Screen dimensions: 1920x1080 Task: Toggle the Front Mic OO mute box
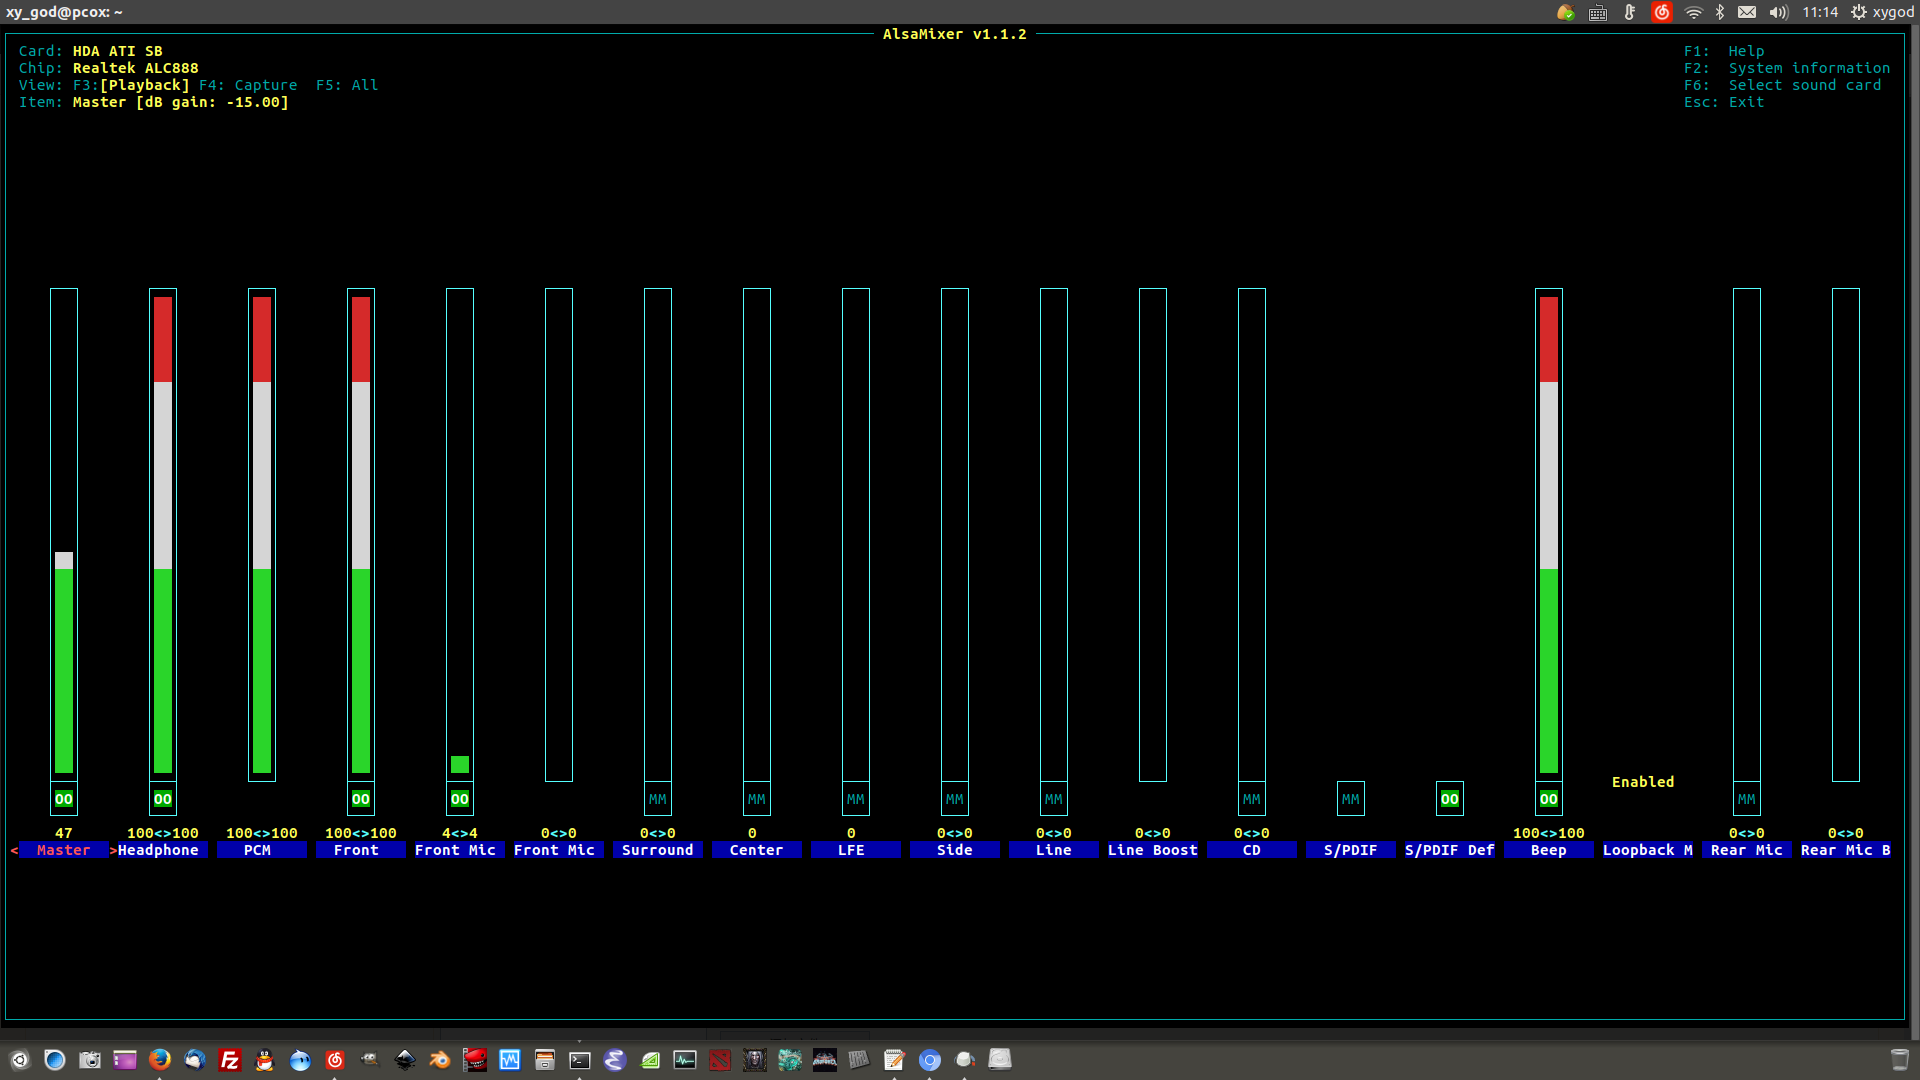[x=460, y=799]
